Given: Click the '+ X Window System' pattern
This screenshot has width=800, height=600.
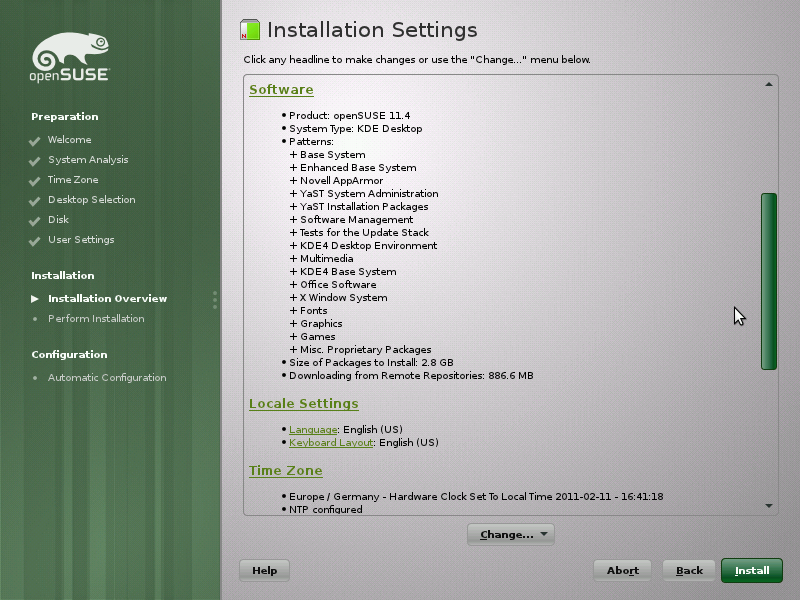Looking at the screenshot, I should 339,297.
